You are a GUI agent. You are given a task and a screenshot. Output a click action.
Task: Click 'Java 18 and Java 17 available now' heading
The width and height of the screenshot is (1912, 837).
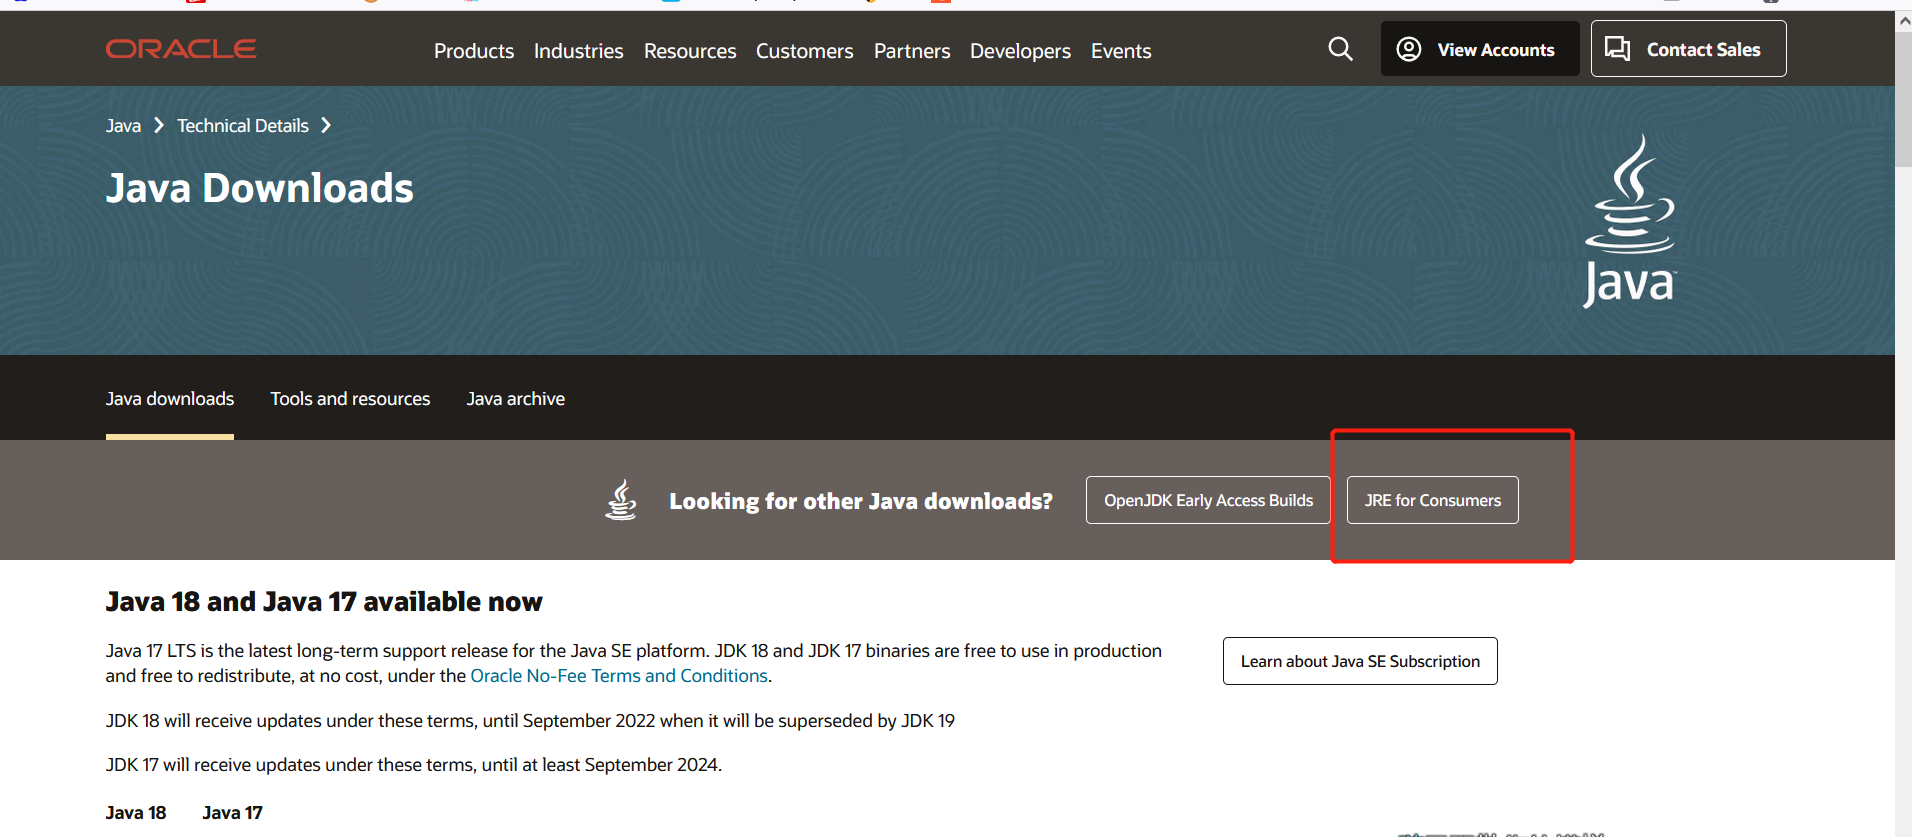[324, 602]
